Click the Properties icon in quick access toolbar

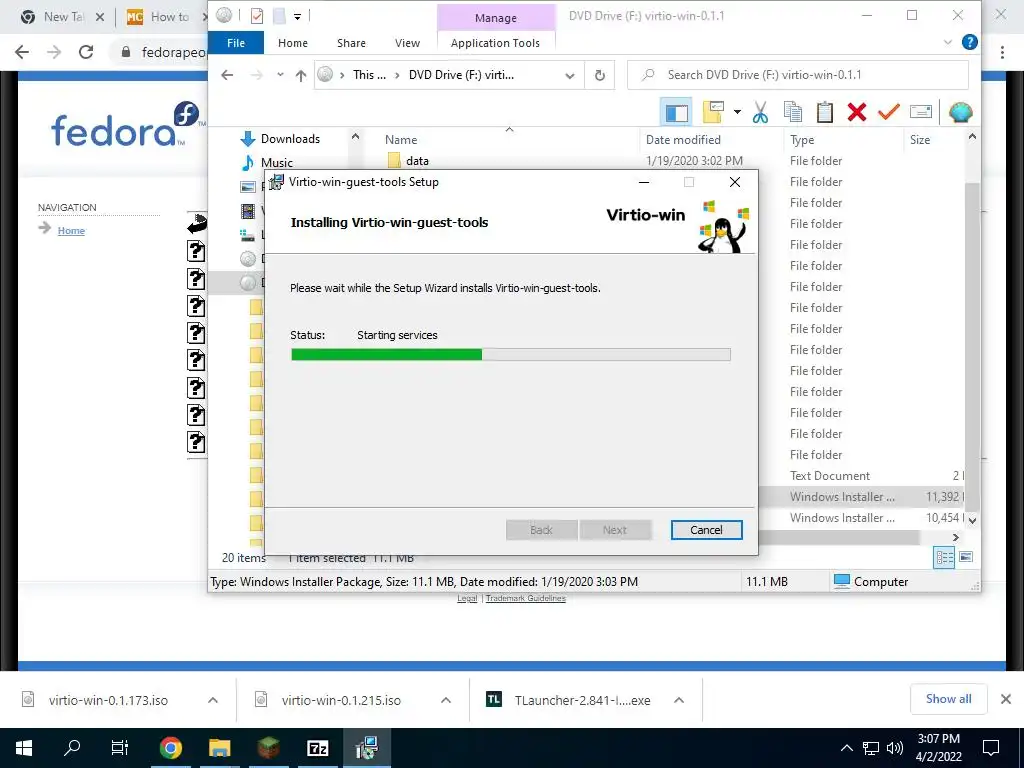pos(257,16)
